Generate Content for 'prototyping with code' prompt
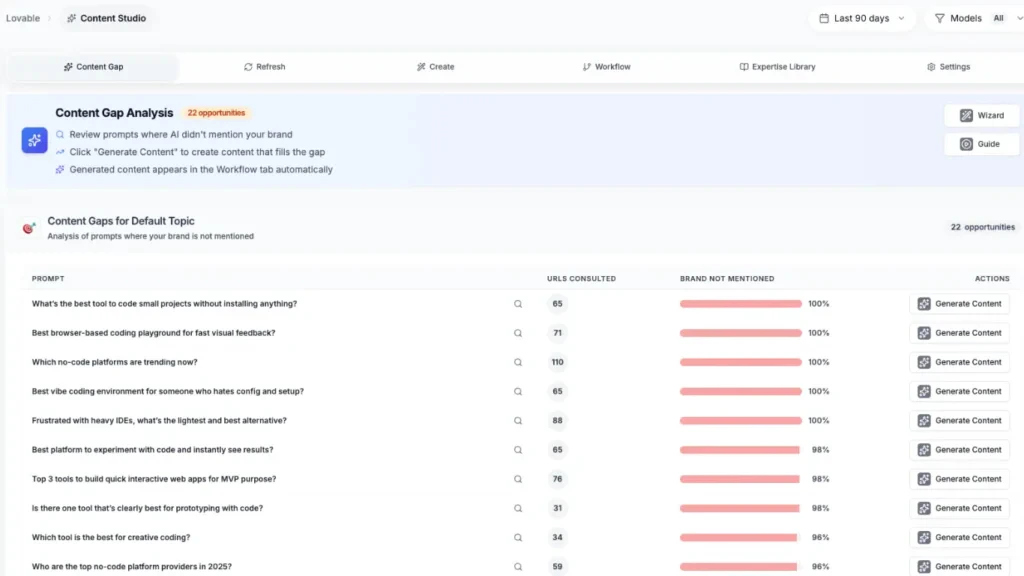 [959, 508]
